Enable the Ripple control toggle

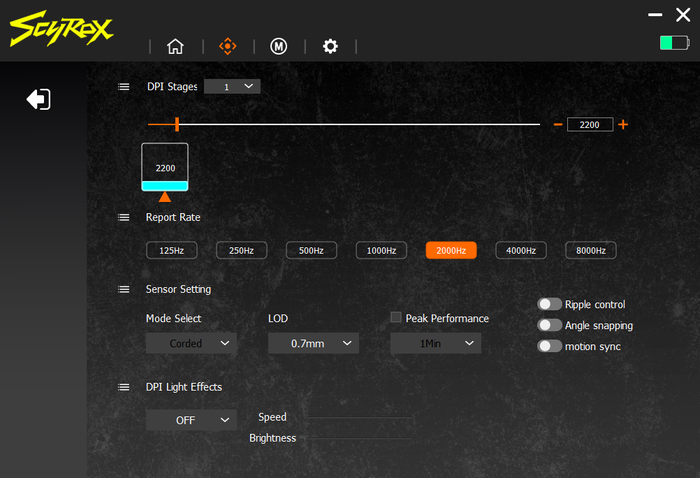pos(549,304)
